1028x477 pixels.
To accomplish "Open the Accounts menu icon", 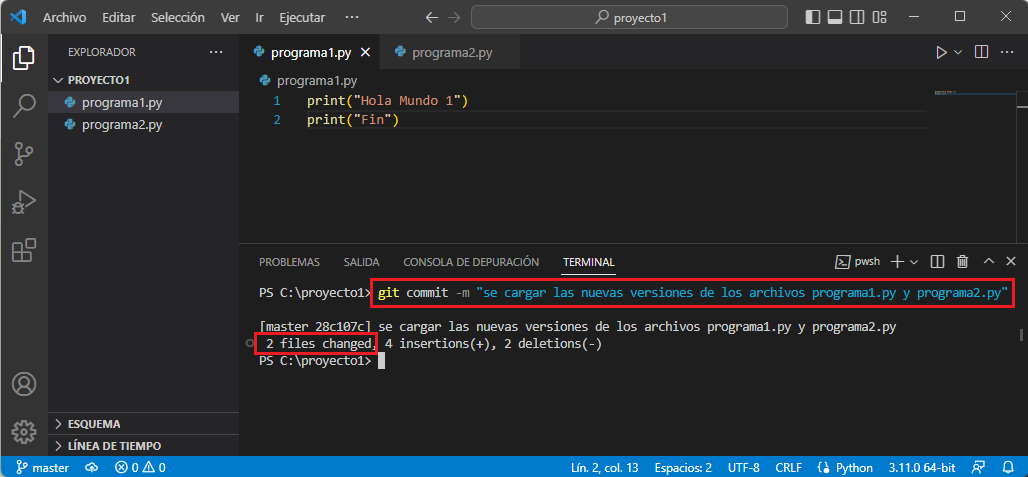I will (24, 384).
